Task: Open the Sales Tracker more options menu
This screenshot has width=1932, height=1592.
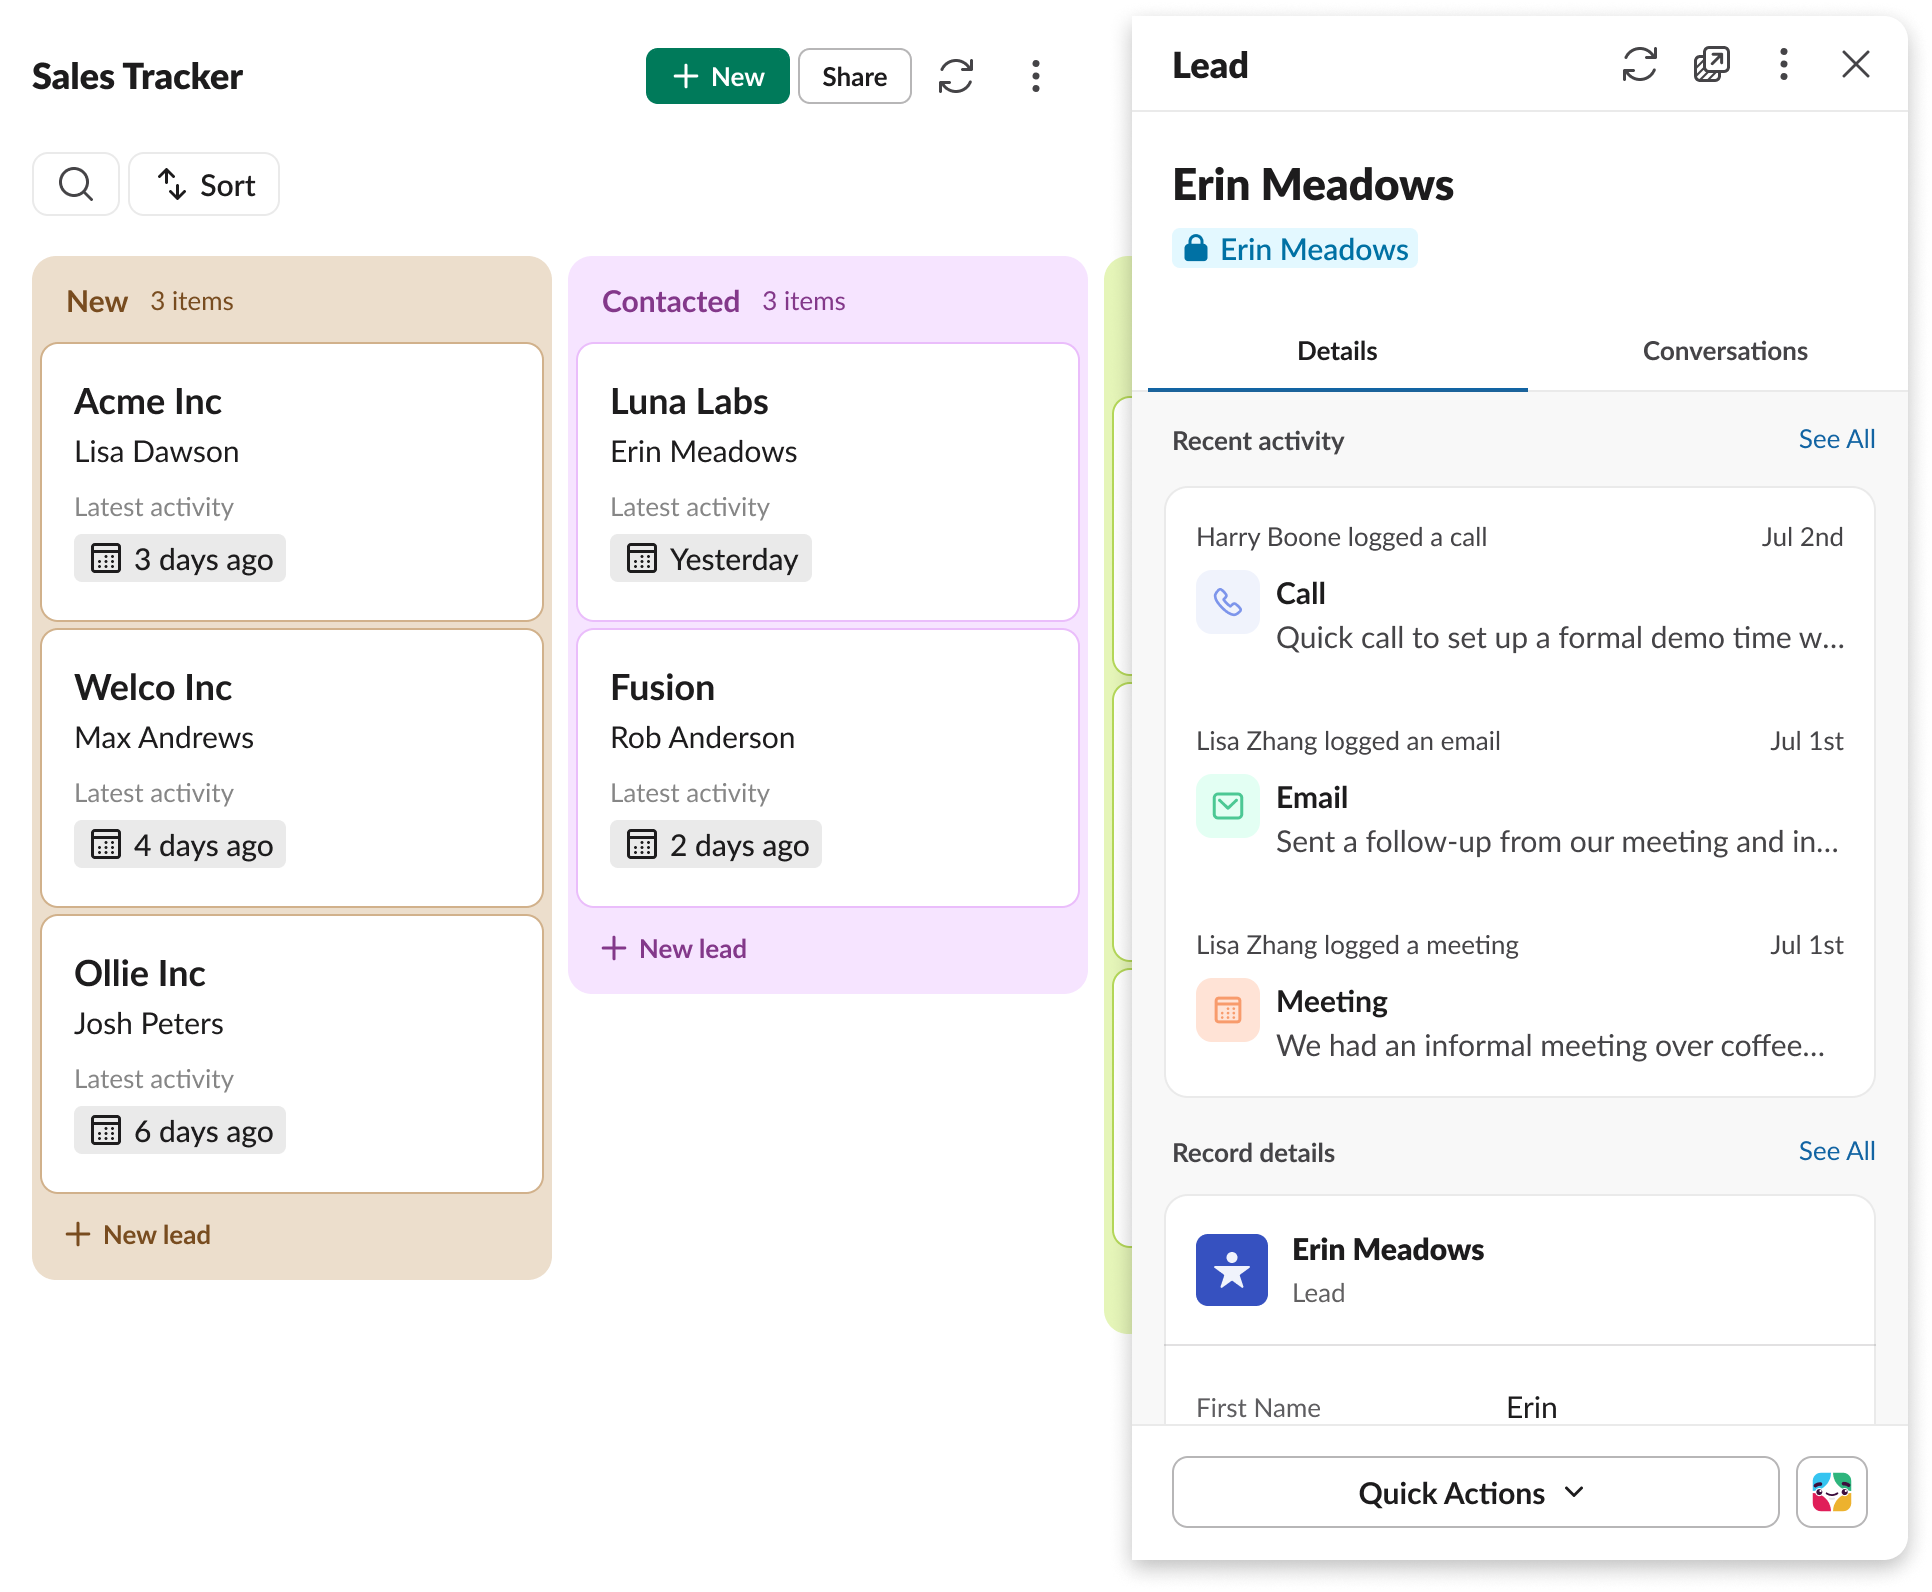Action: tap(1036, 76)
